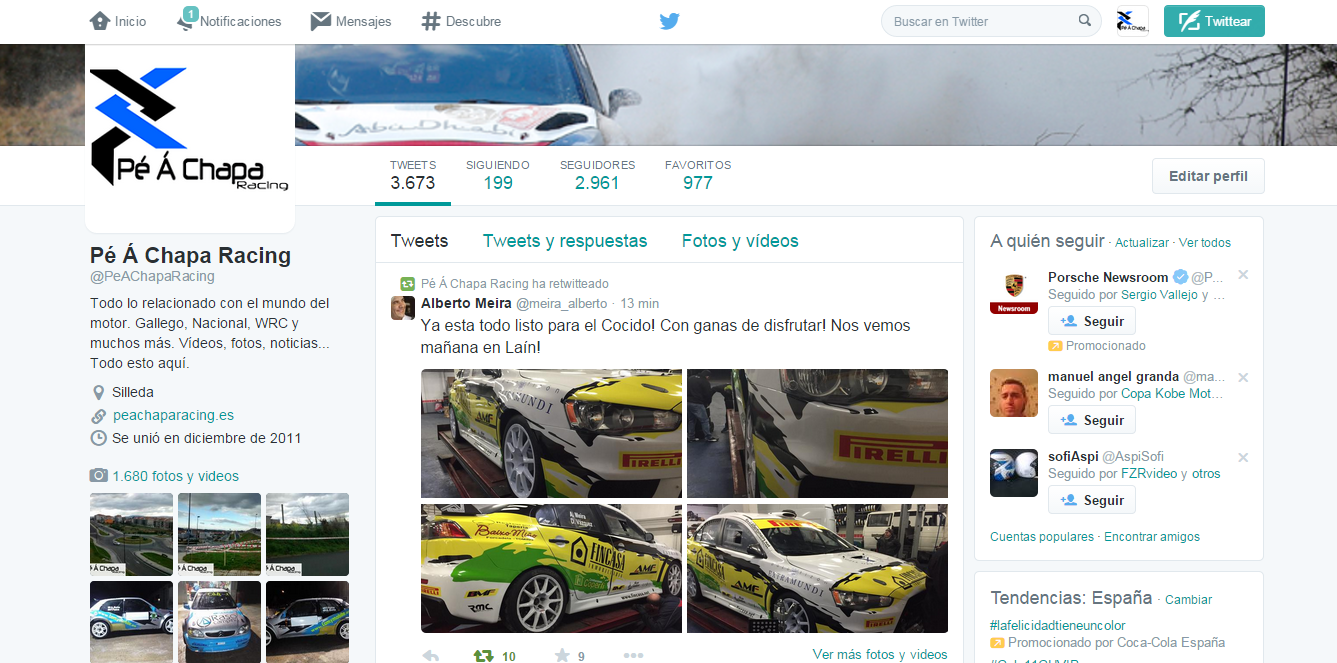
Task: Follow manuel angel granda with Seguir
Action: pos(1092,420)
